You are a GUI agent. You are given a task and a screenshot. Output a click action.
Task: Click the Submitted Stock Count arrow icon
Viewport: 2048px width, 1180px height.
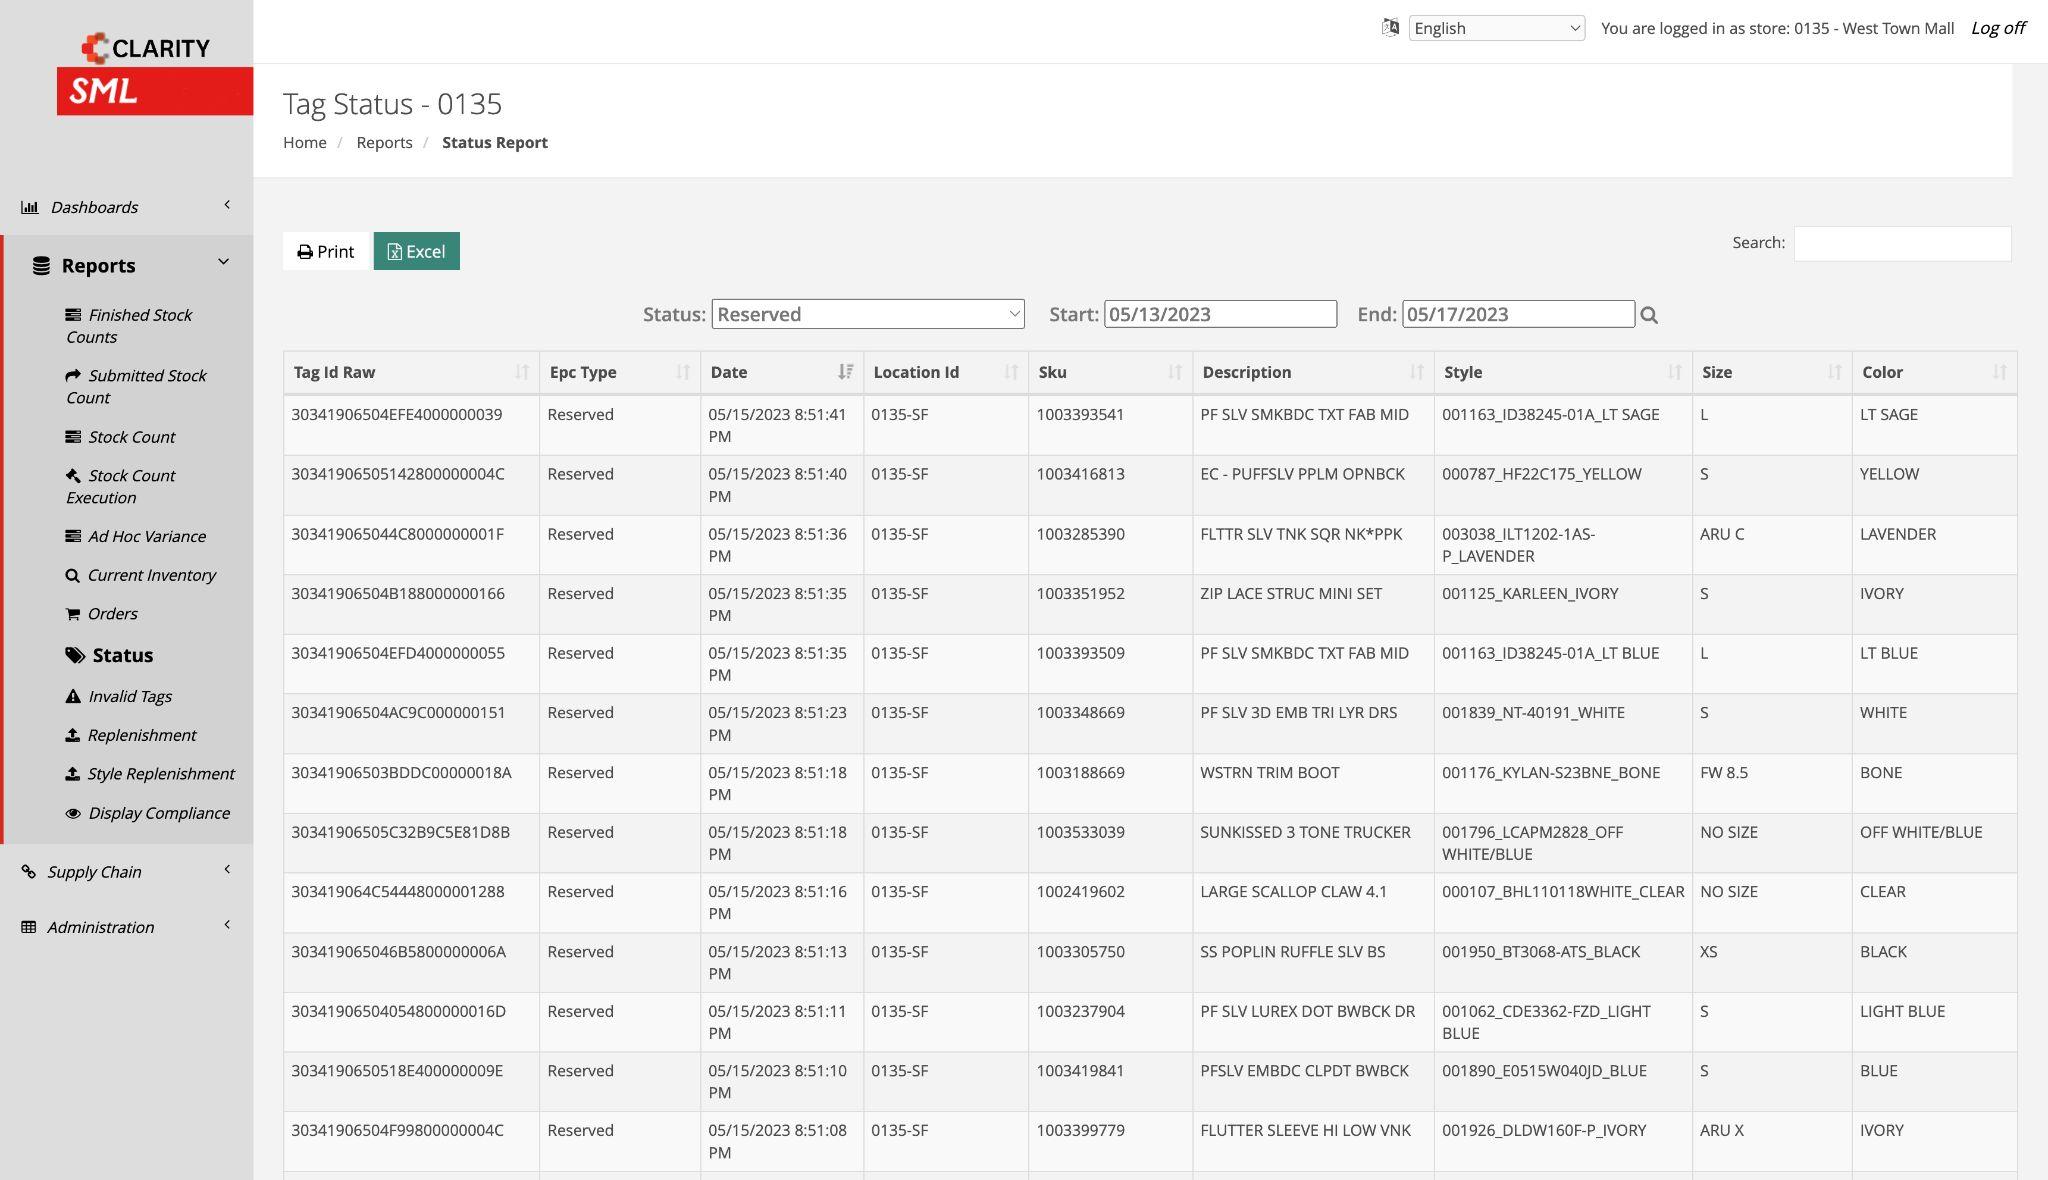(x=73, y=376)
